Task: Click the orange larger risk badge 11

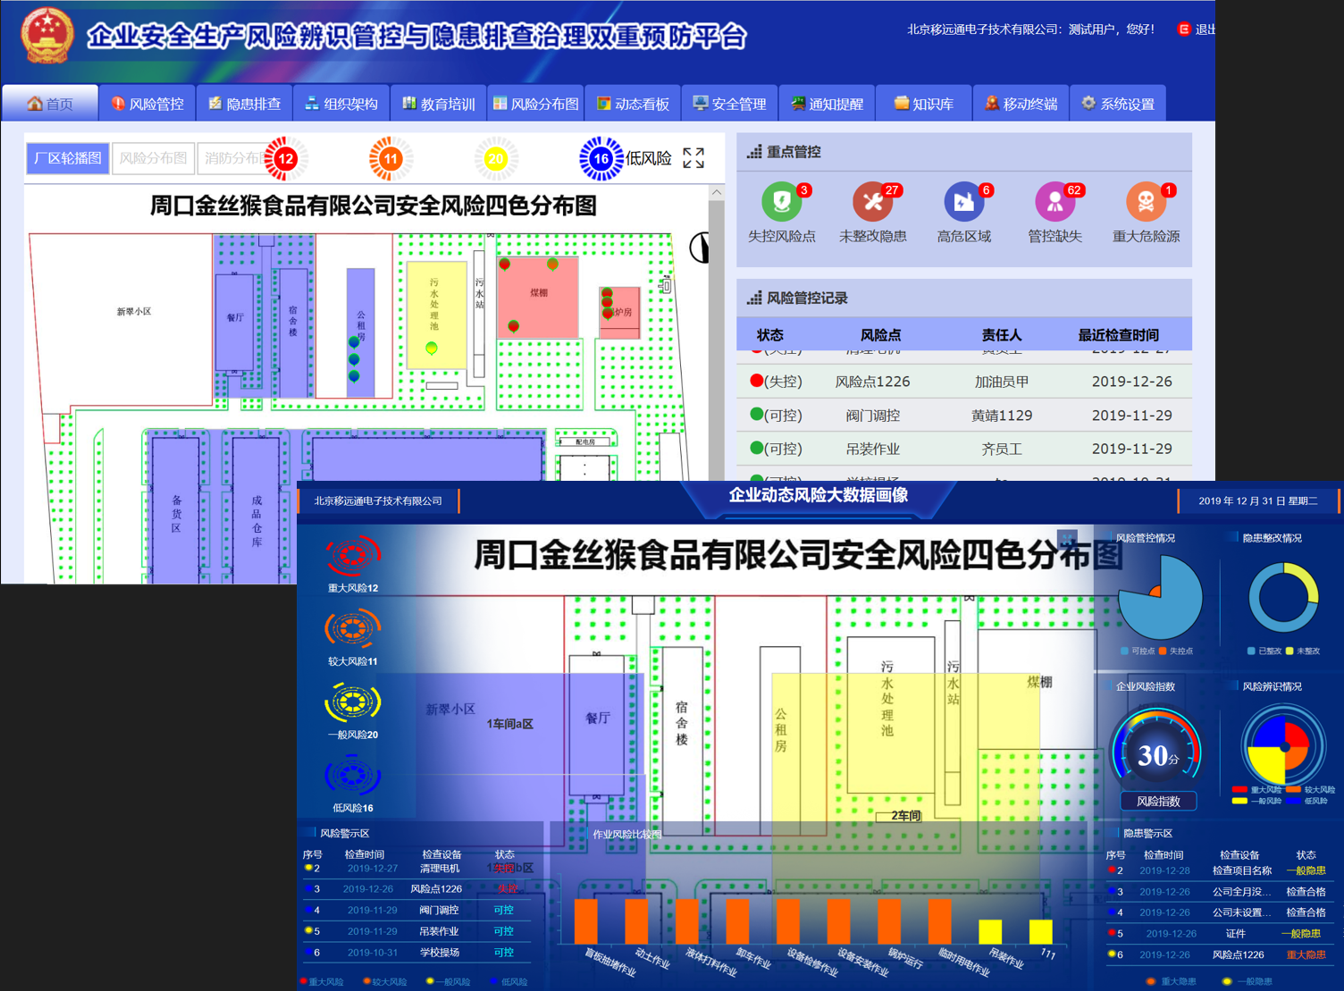Action: coord(390,158)
